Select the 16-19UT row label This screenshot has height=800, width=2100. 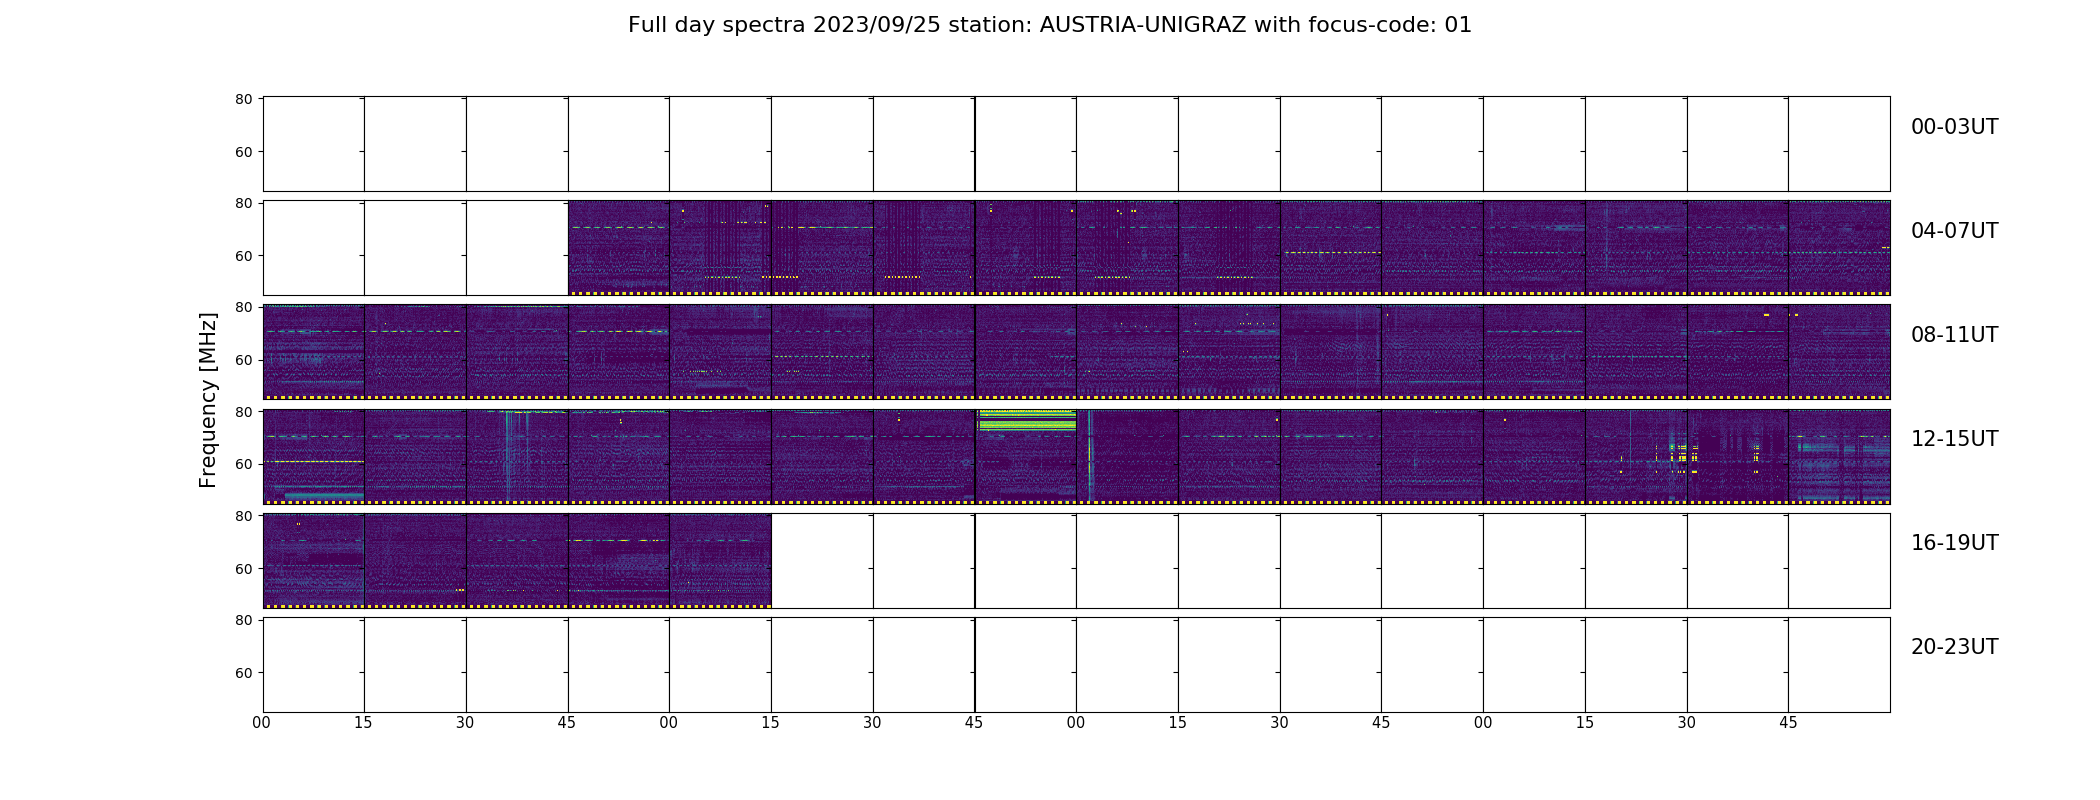click(1954, 543)
